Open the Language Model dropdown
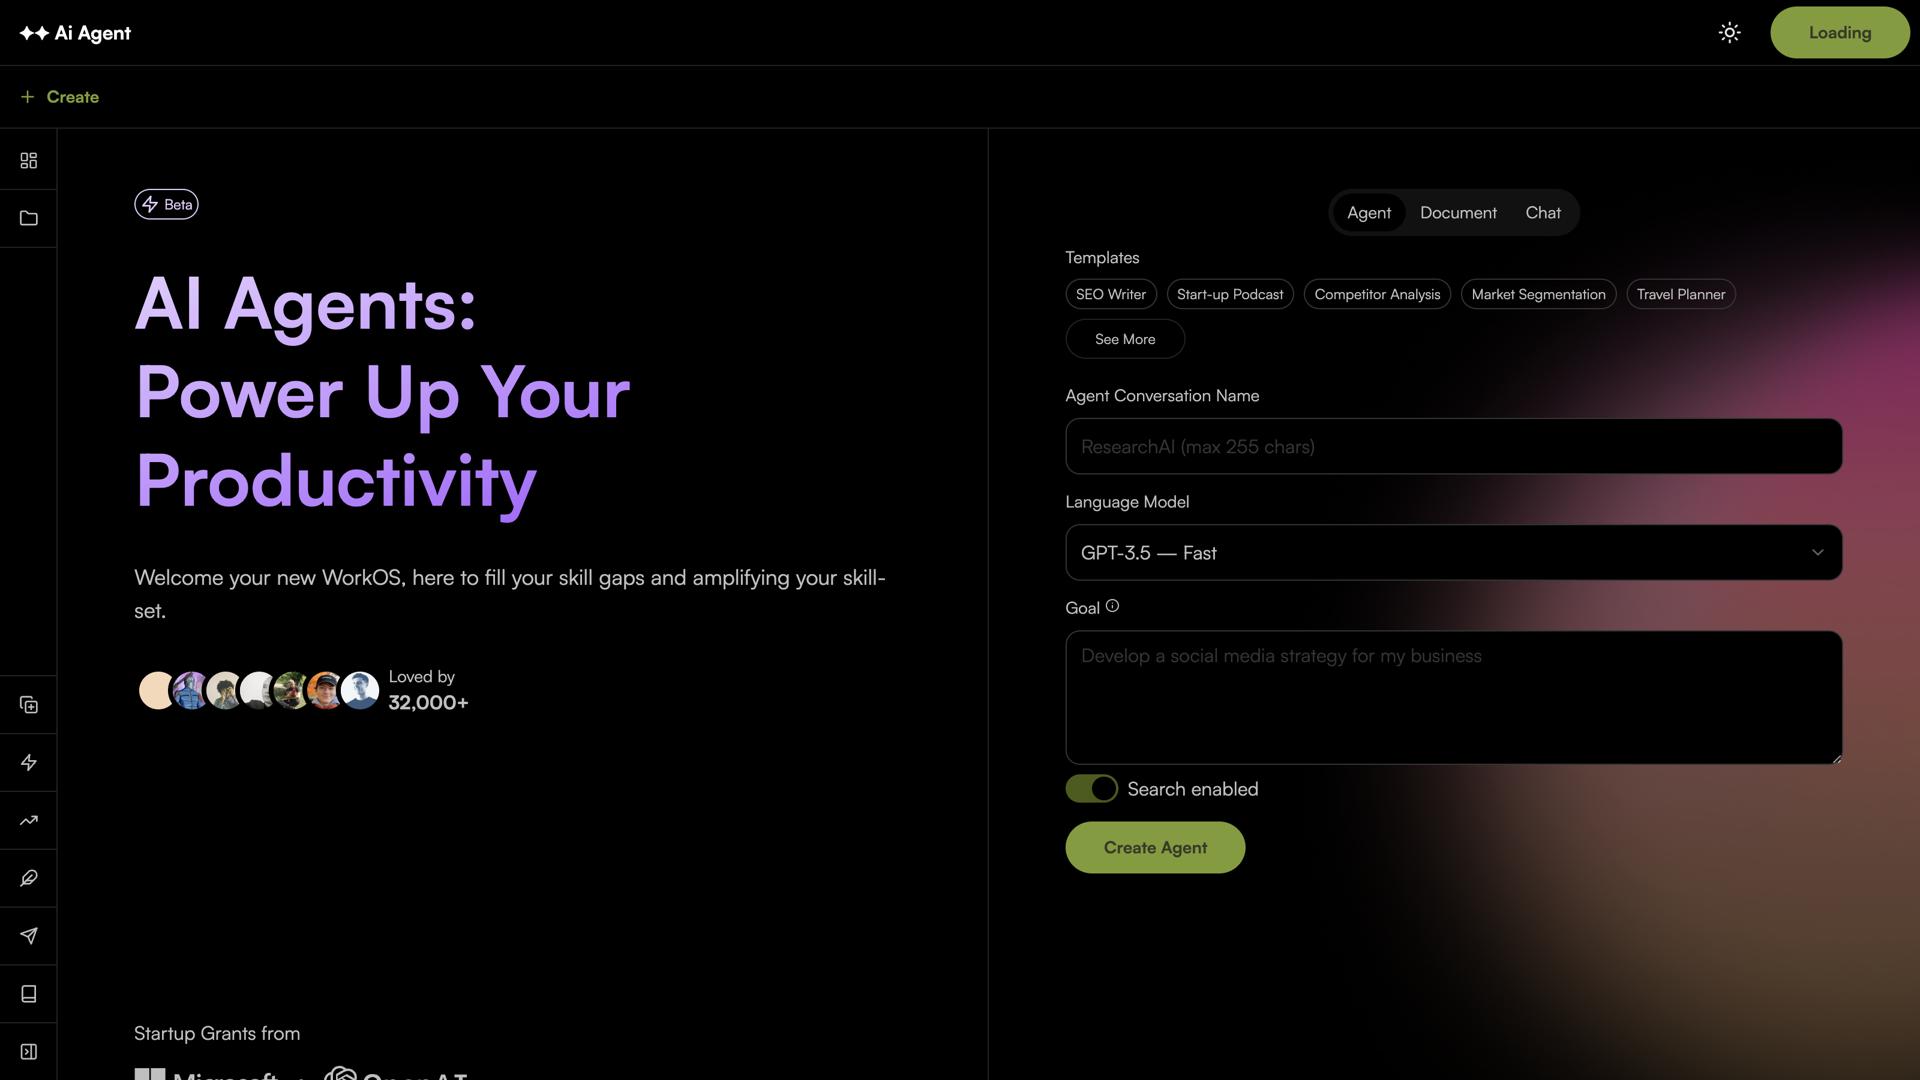The height and width of the screenshot is (1080, 1920). click(x=1453, y=553)
